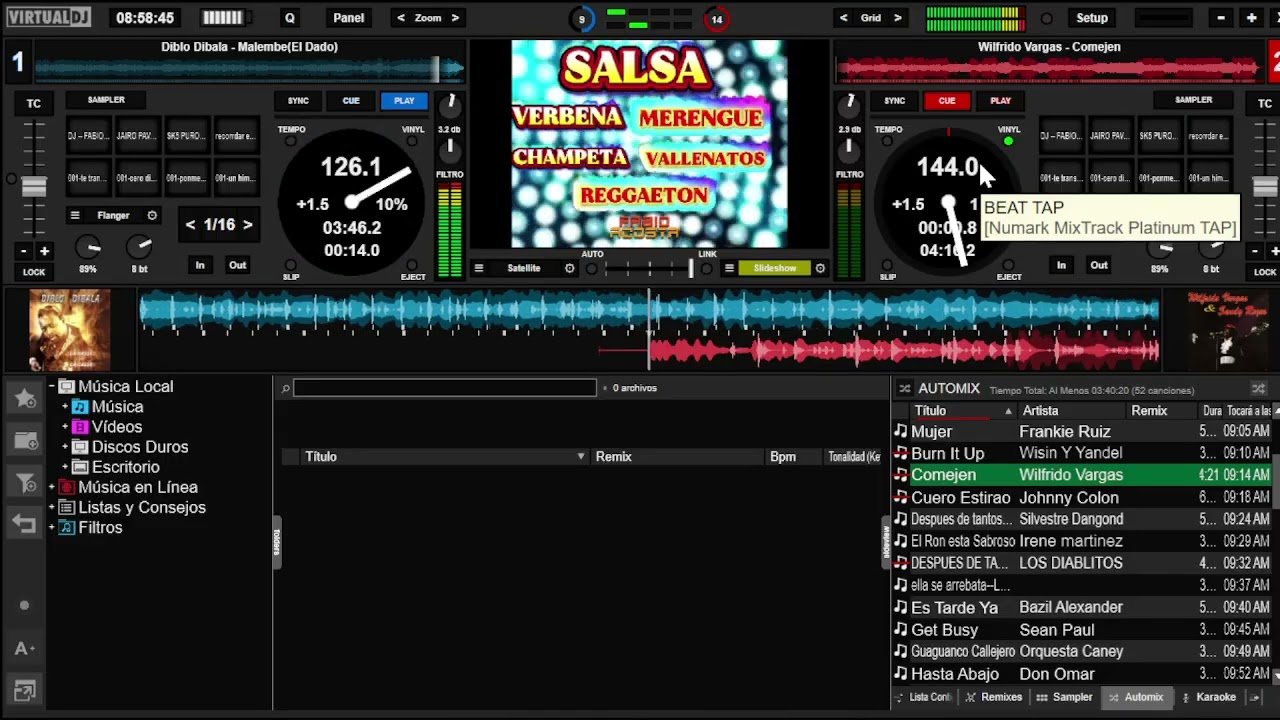The width and height of the screenshot is (1280, 720).
Task: Click the clock with blue ring showing 9
Action: click(x=581, y=19)
